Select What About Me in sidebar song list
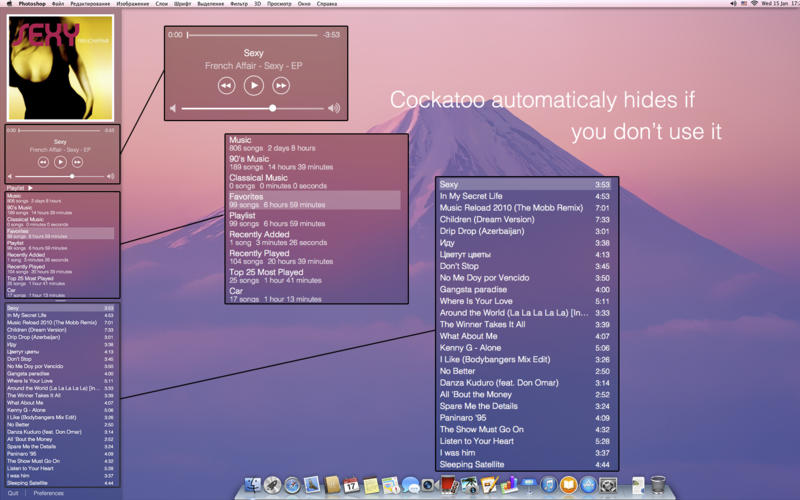Screen dimensions: 800x500 pyautogui.click(x=60, y=403)
